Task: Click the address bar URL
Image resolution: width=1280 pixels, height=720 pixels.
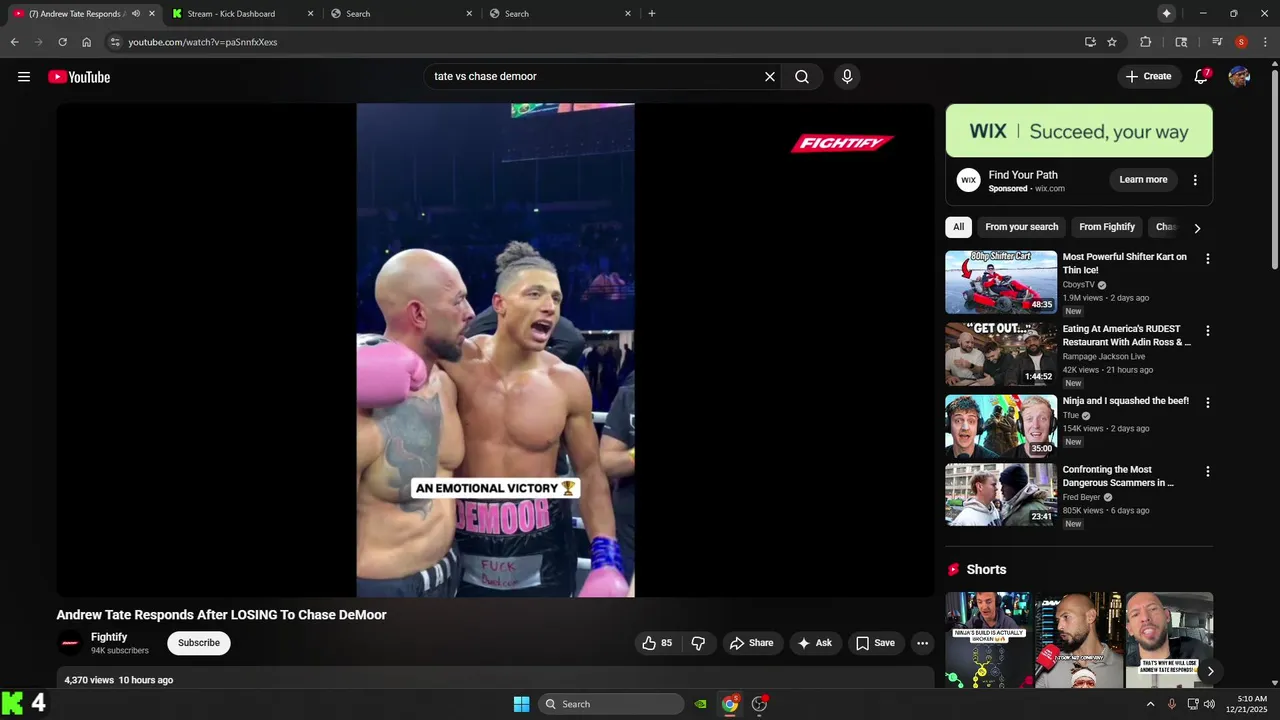Action: [203, 42]
